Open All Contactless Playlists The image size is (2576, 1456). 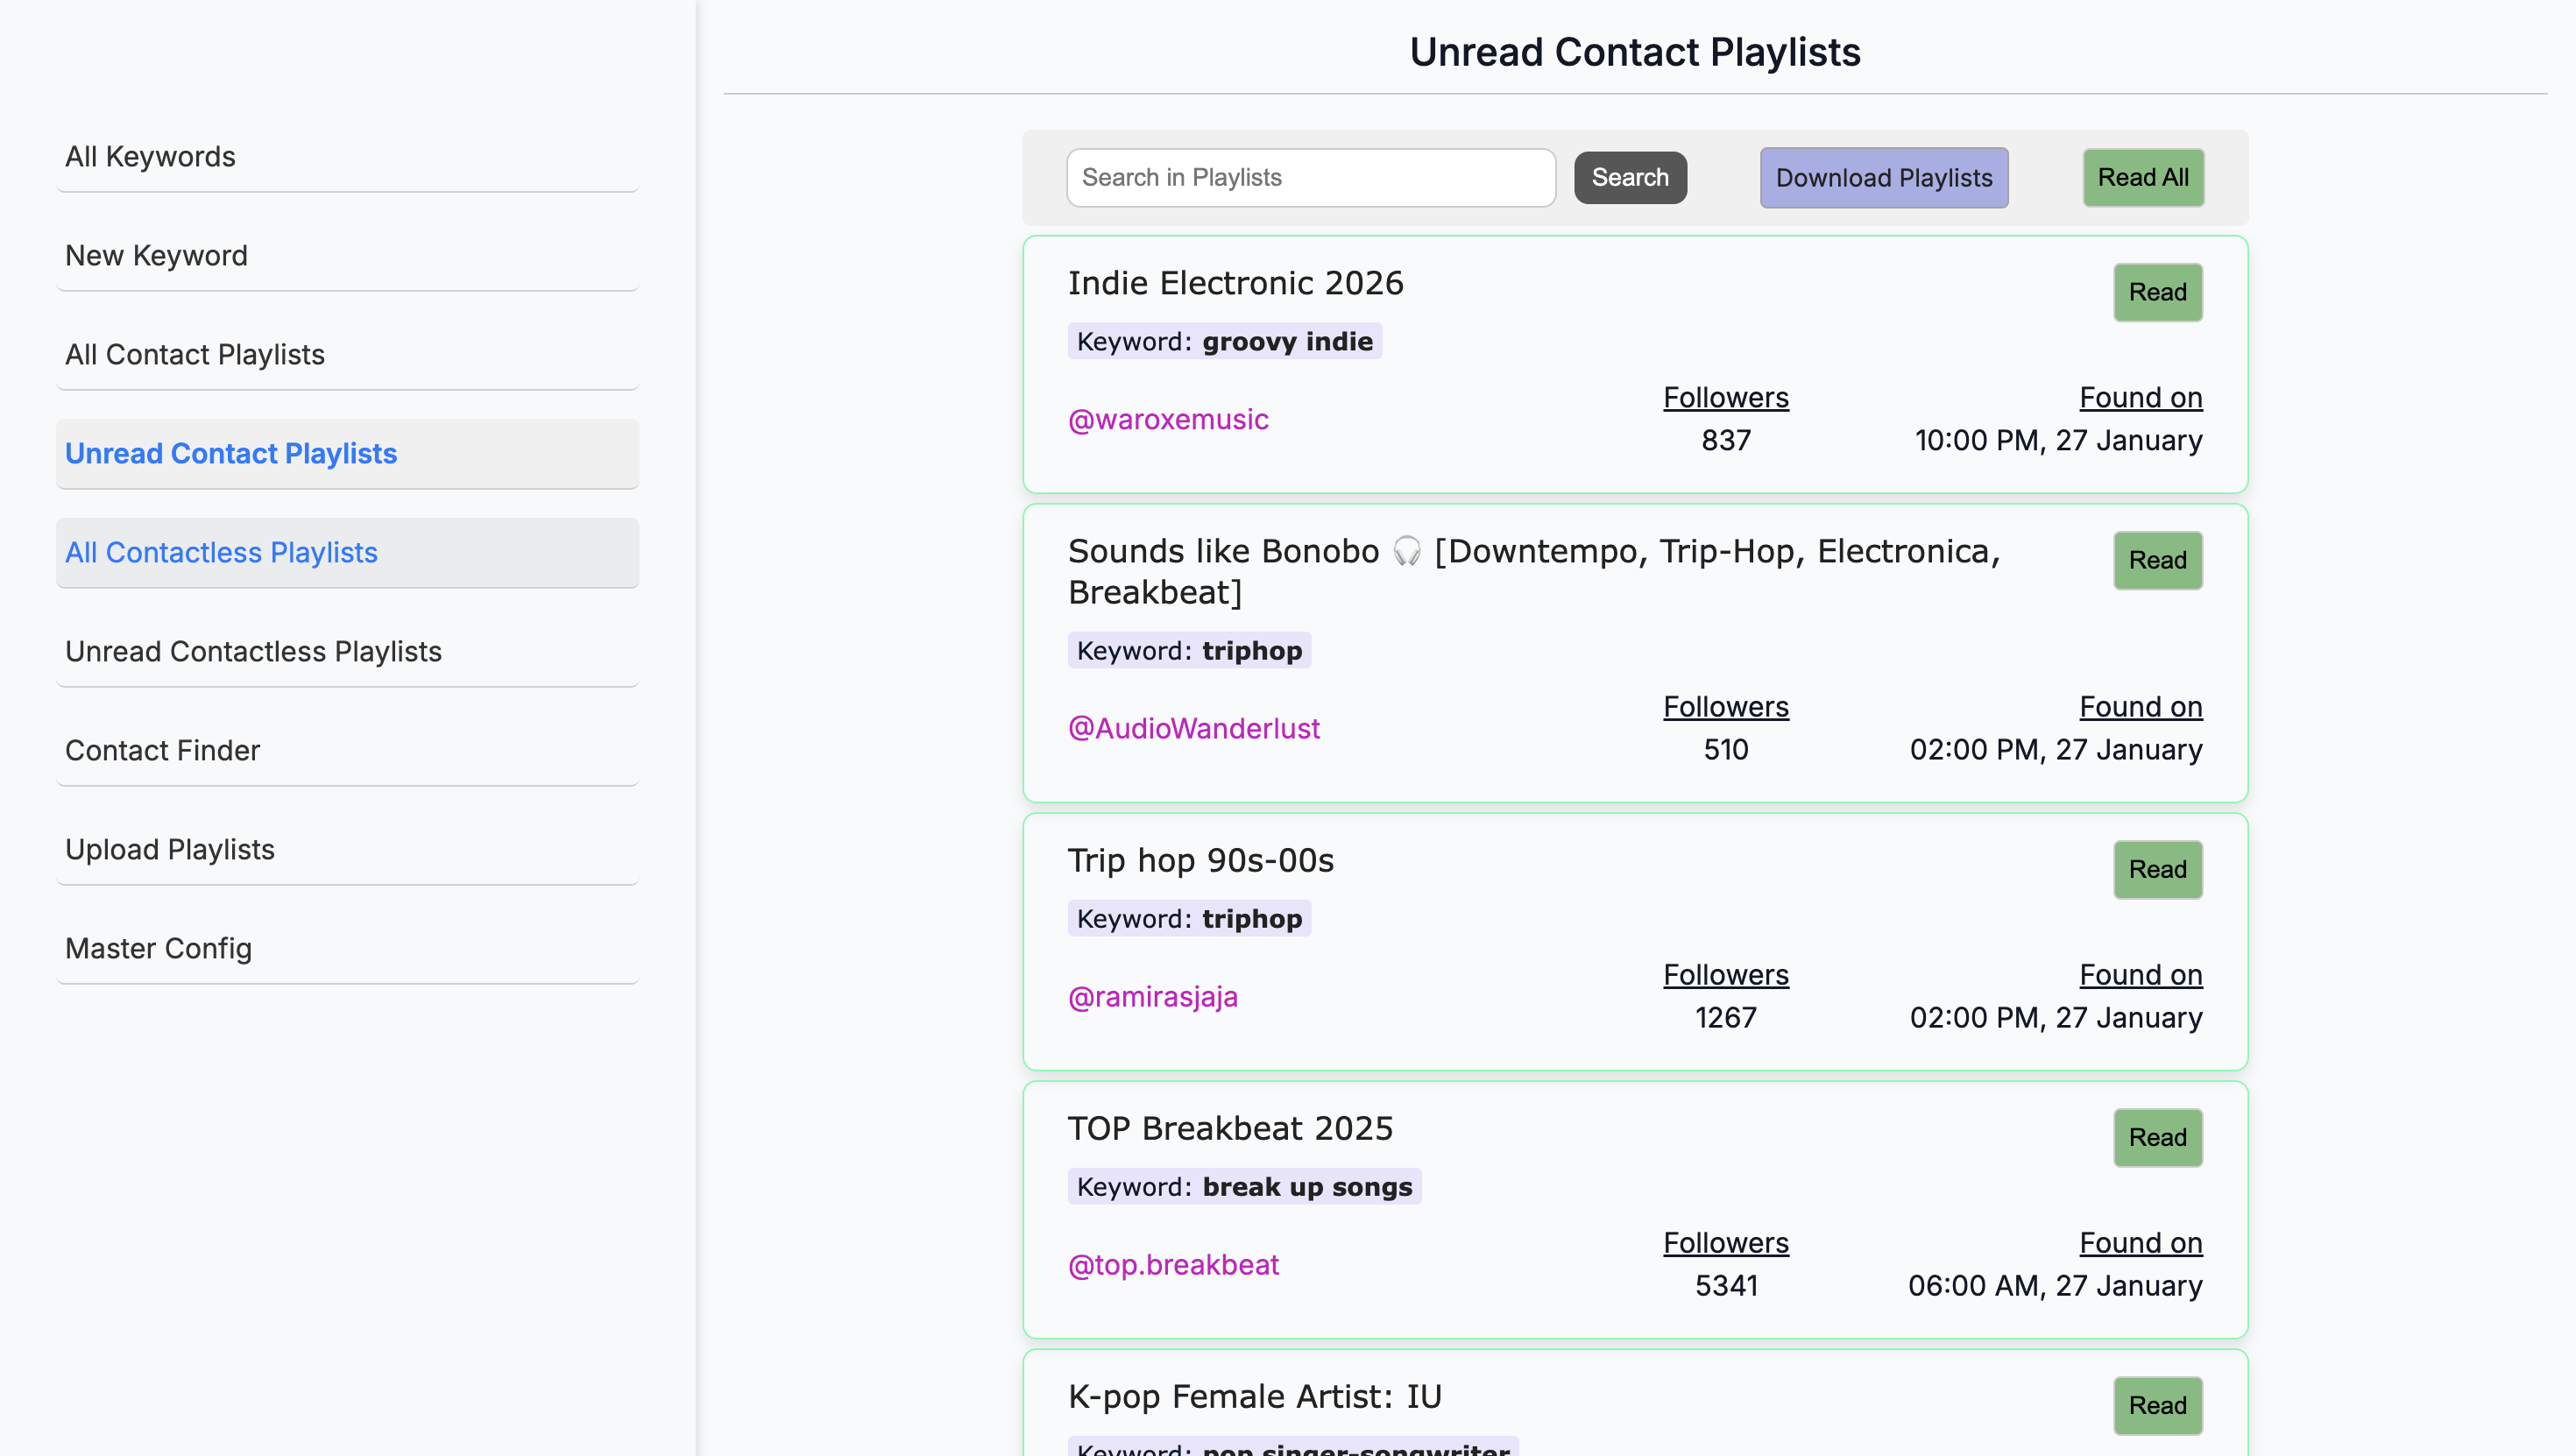[347, 553]
